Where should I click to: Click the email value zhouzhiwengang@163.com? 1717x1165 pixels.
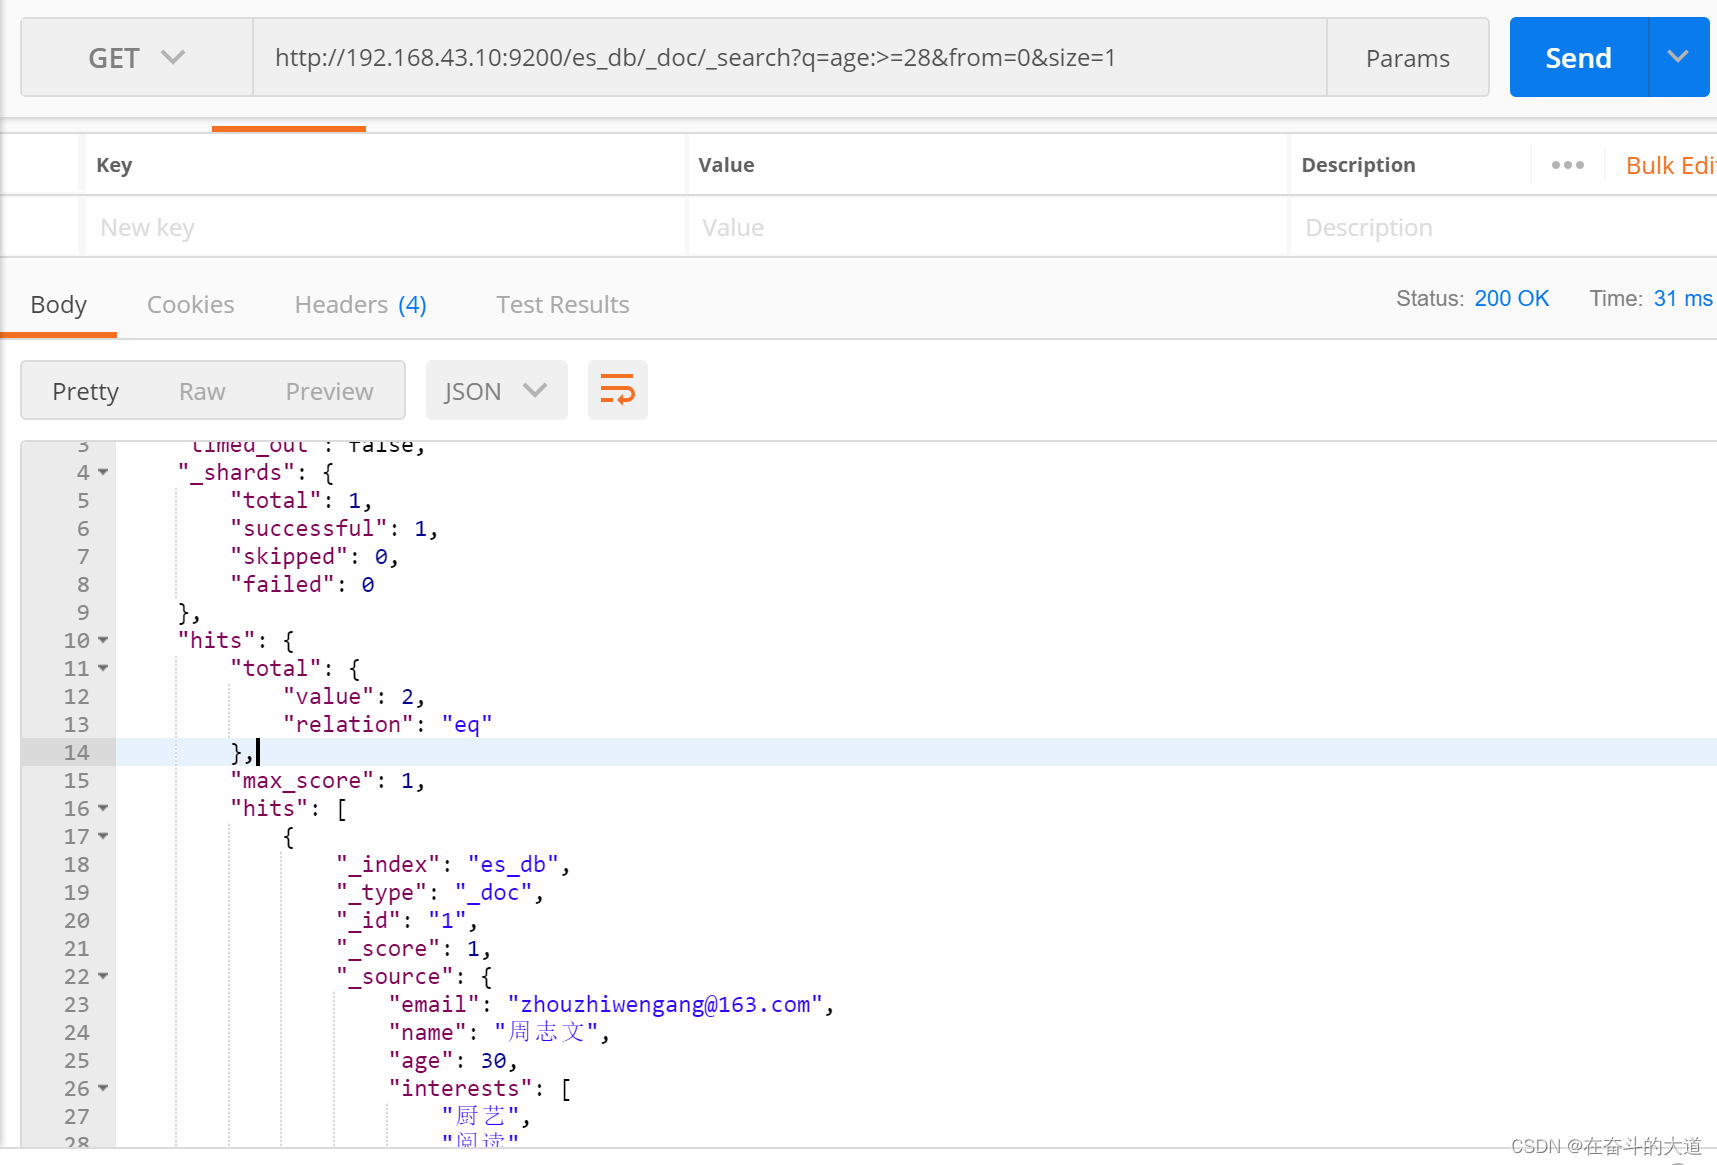tap(665, 1004)
